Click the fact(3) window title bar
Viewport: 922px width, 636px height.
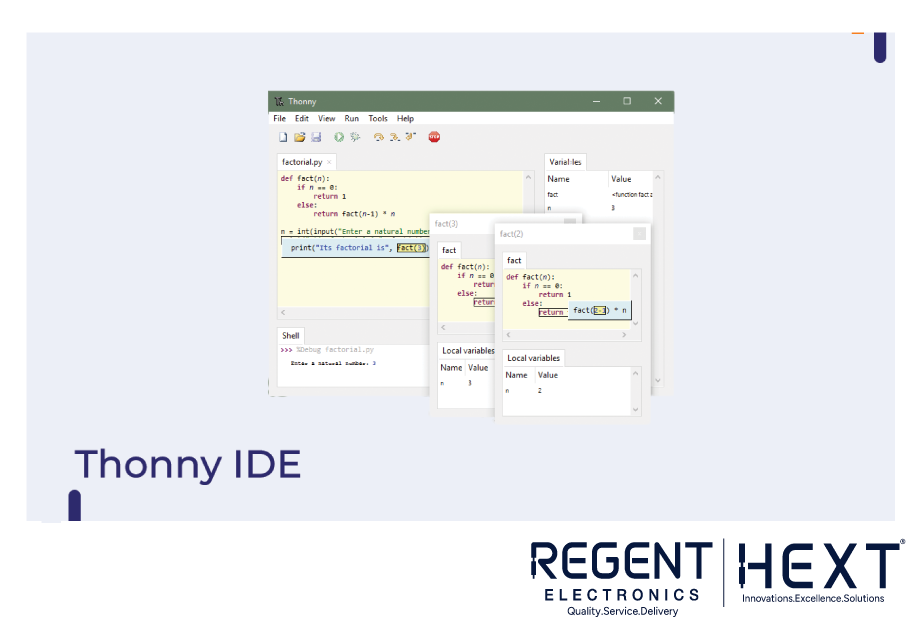click(x=506, y=223)
